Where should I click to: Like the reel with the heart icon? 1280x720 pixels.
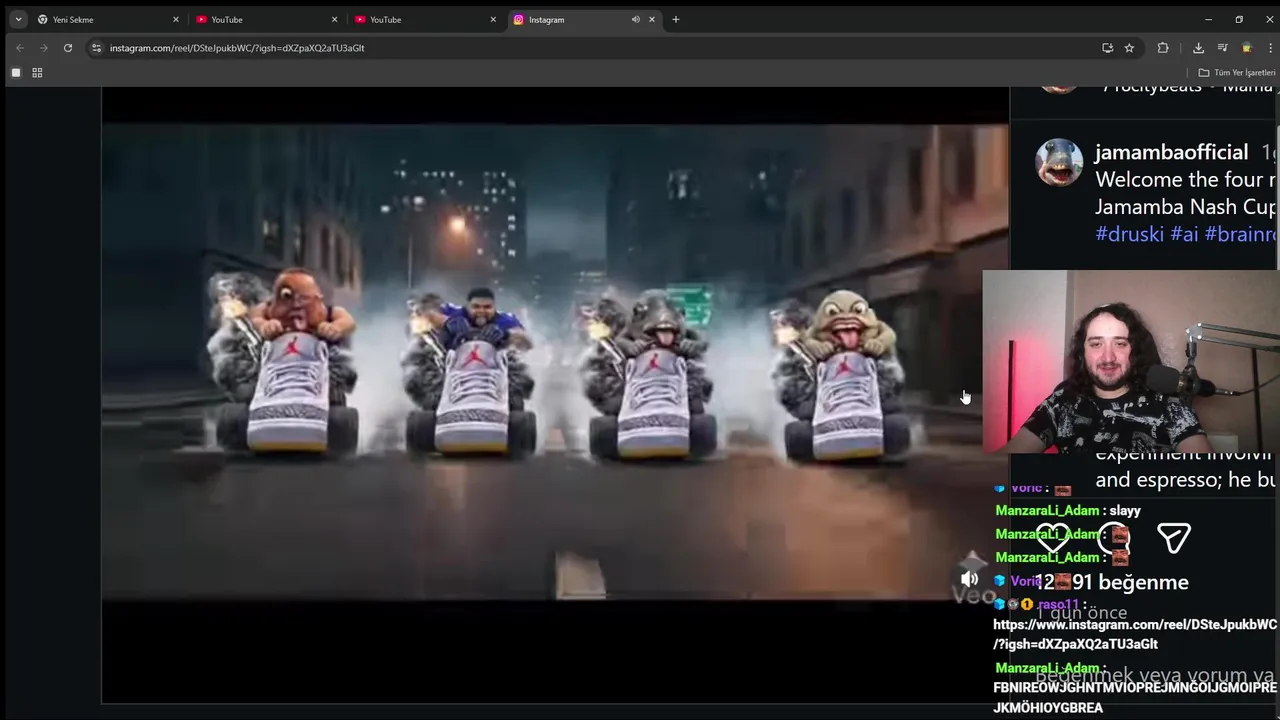point(1052,538)
